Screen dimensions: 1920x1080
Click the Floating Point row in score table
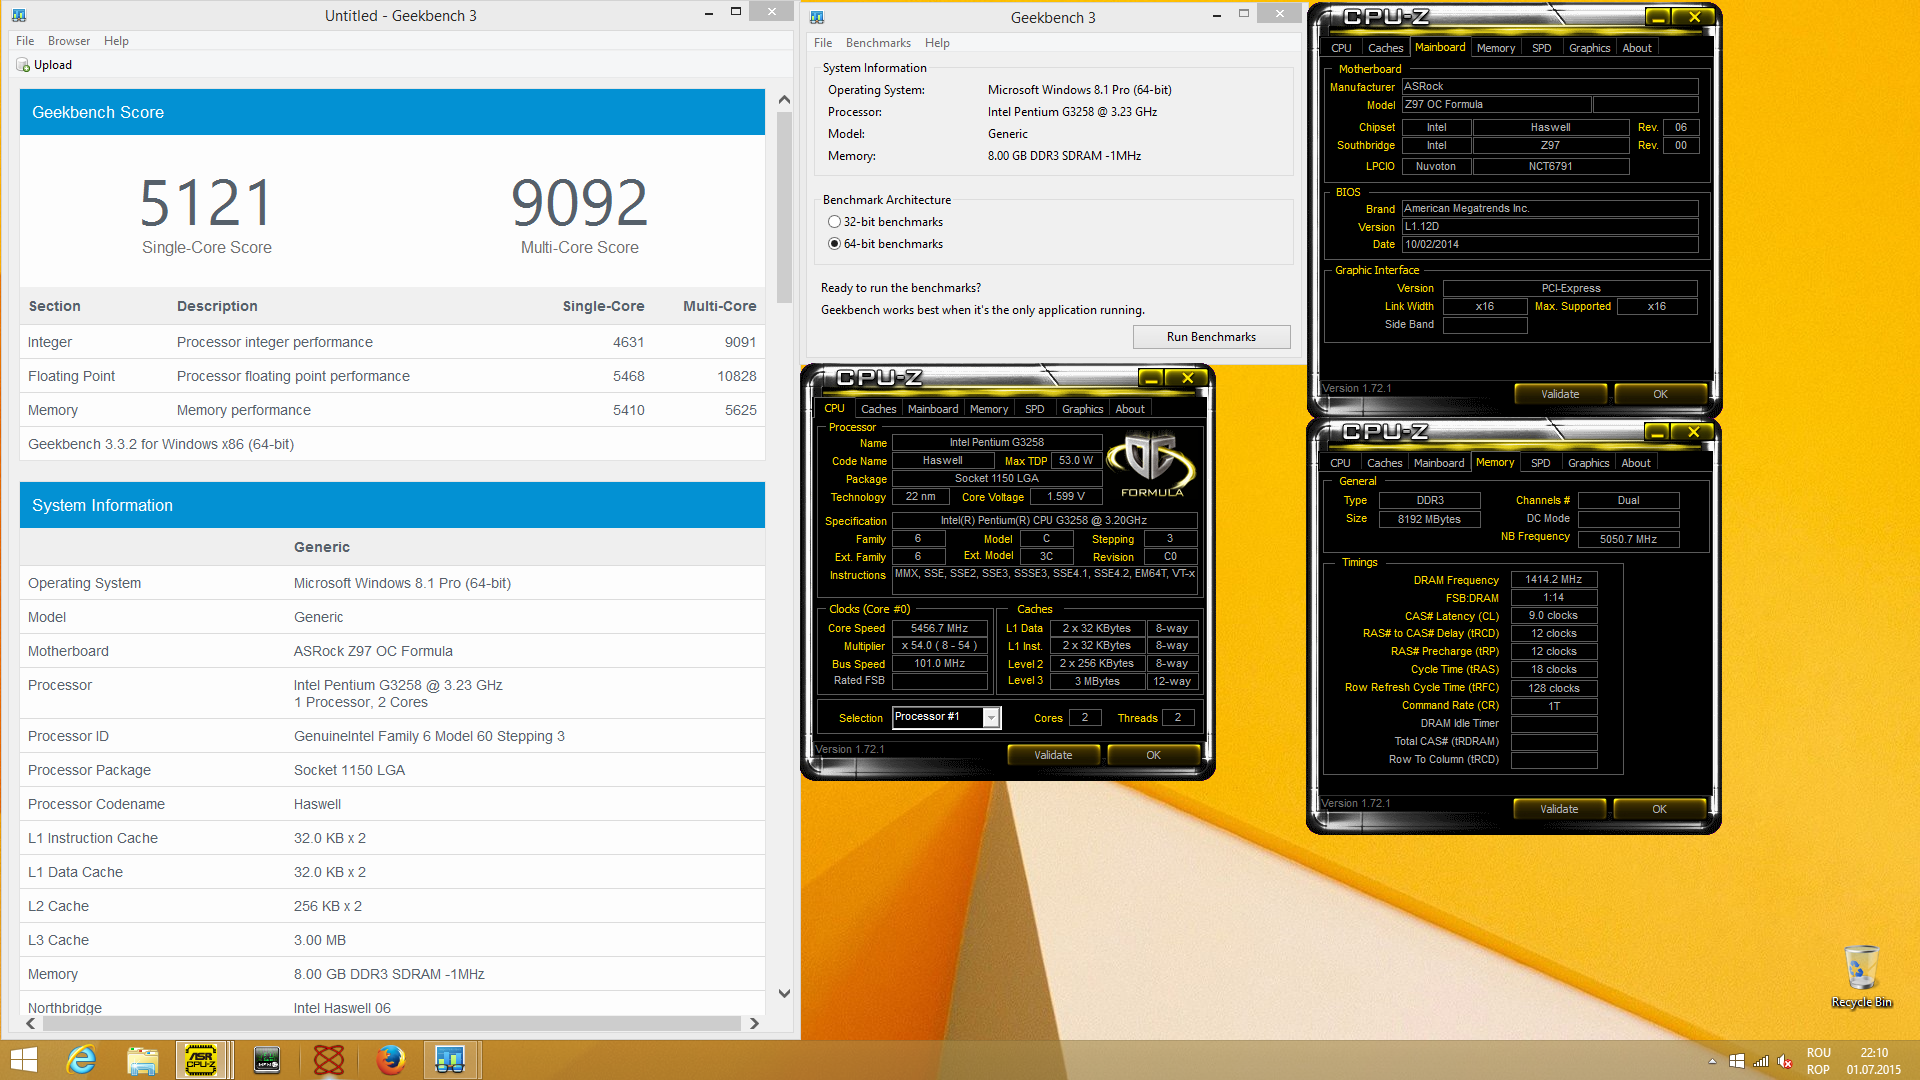point(392,376)
